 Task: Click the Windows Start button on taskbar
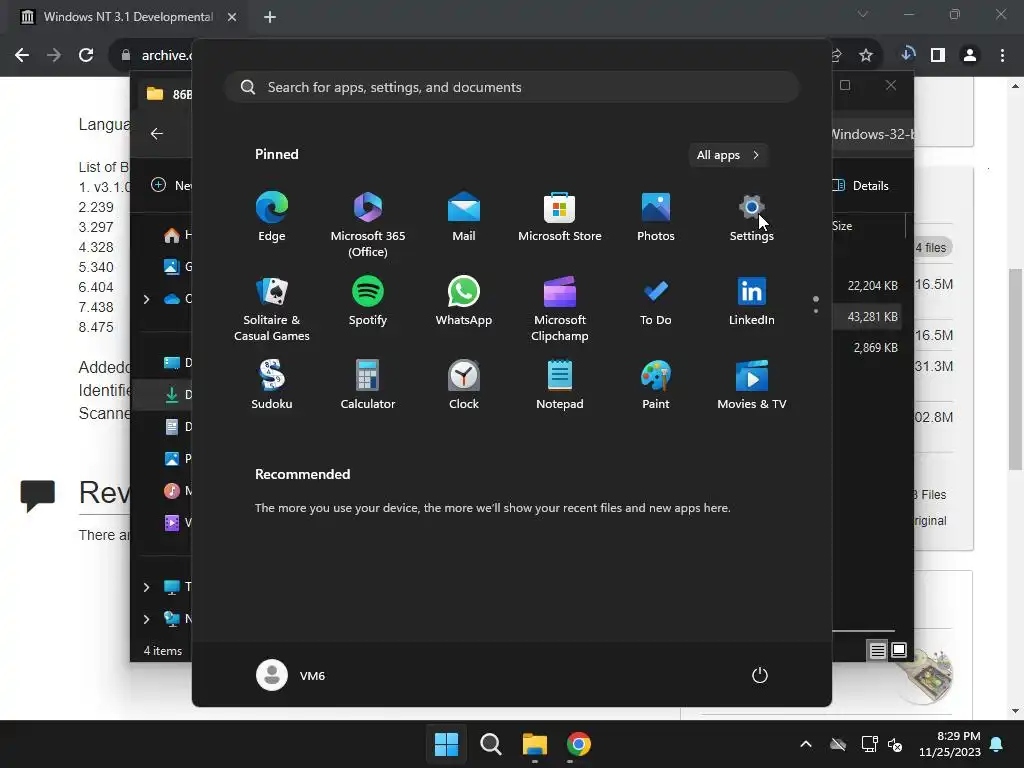click(x=447, y=744)
